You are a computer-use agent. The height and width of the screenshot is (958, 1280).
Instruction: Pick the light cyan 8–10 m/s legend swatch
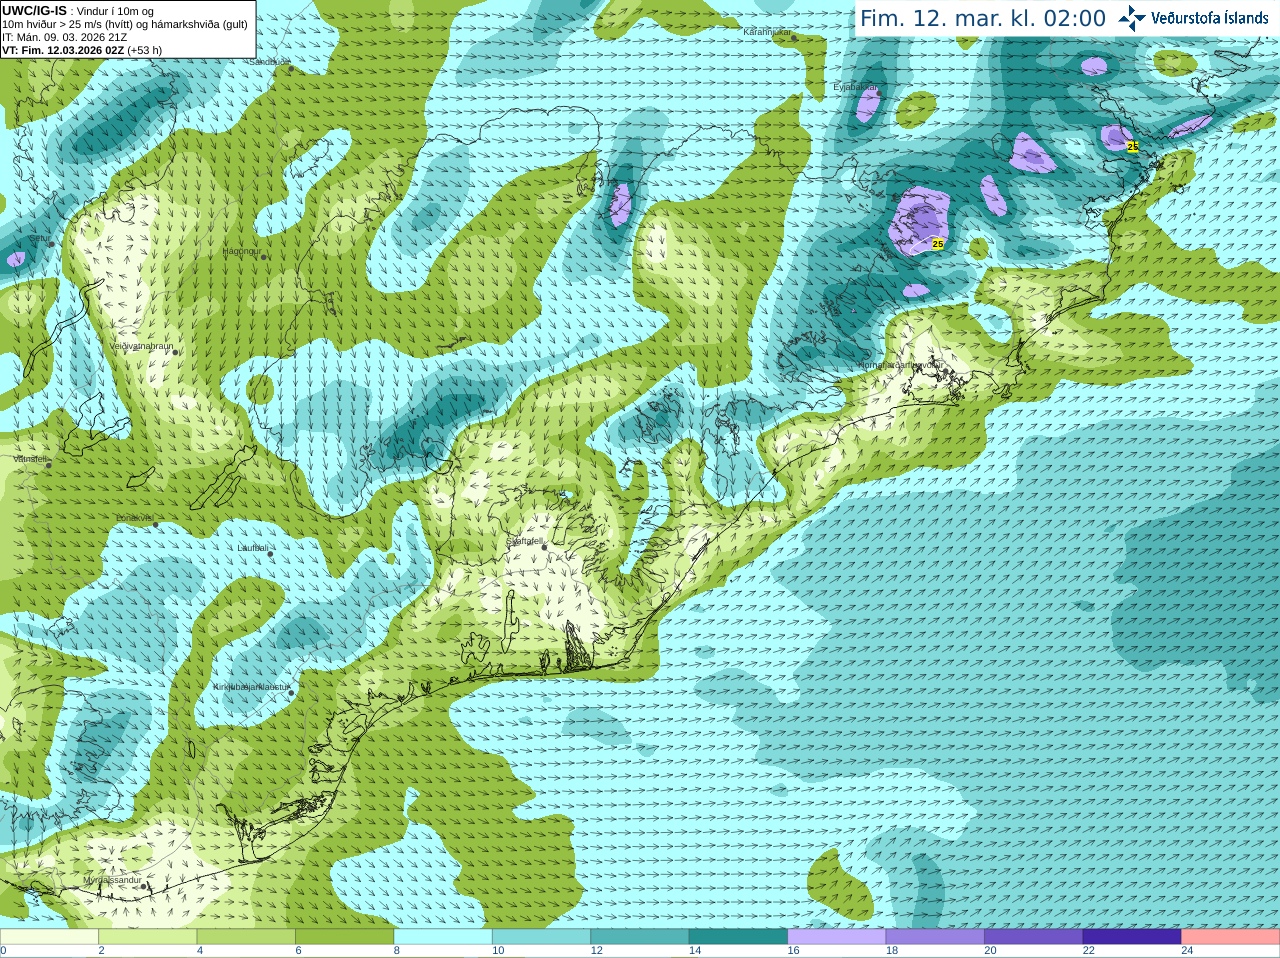[x=443, y=937]
